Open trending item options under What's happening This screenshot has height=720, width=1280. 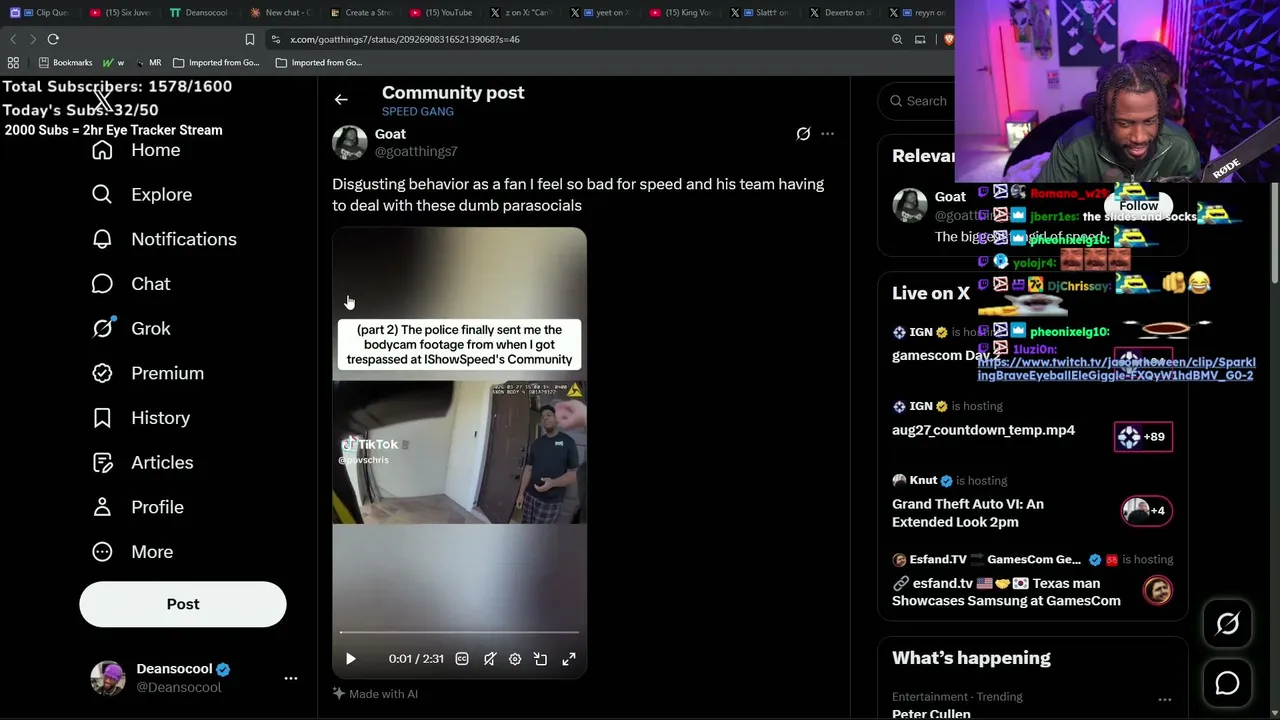[1165, 700]
